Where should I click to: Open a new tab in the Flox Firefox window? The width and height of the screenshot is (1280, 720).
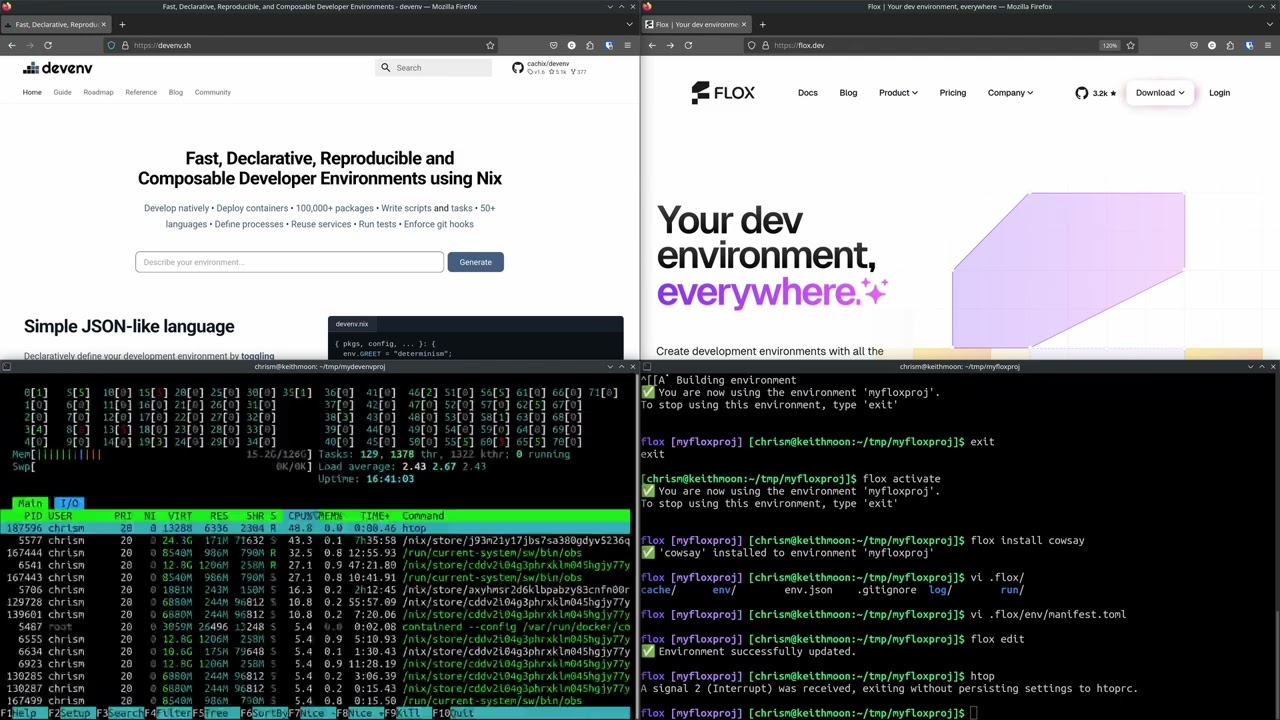762,24
